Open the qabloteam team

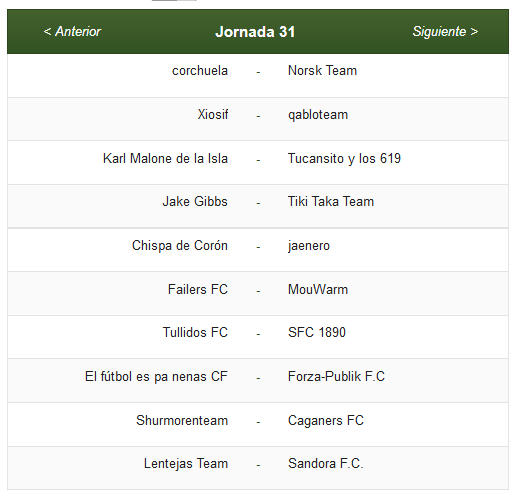(x=318, y=115)
